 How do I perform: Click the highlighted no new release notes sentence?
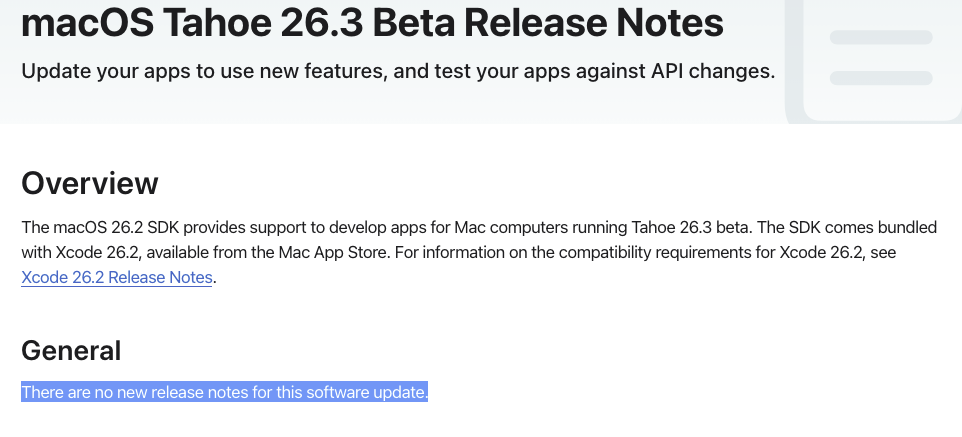pos(225,392)
